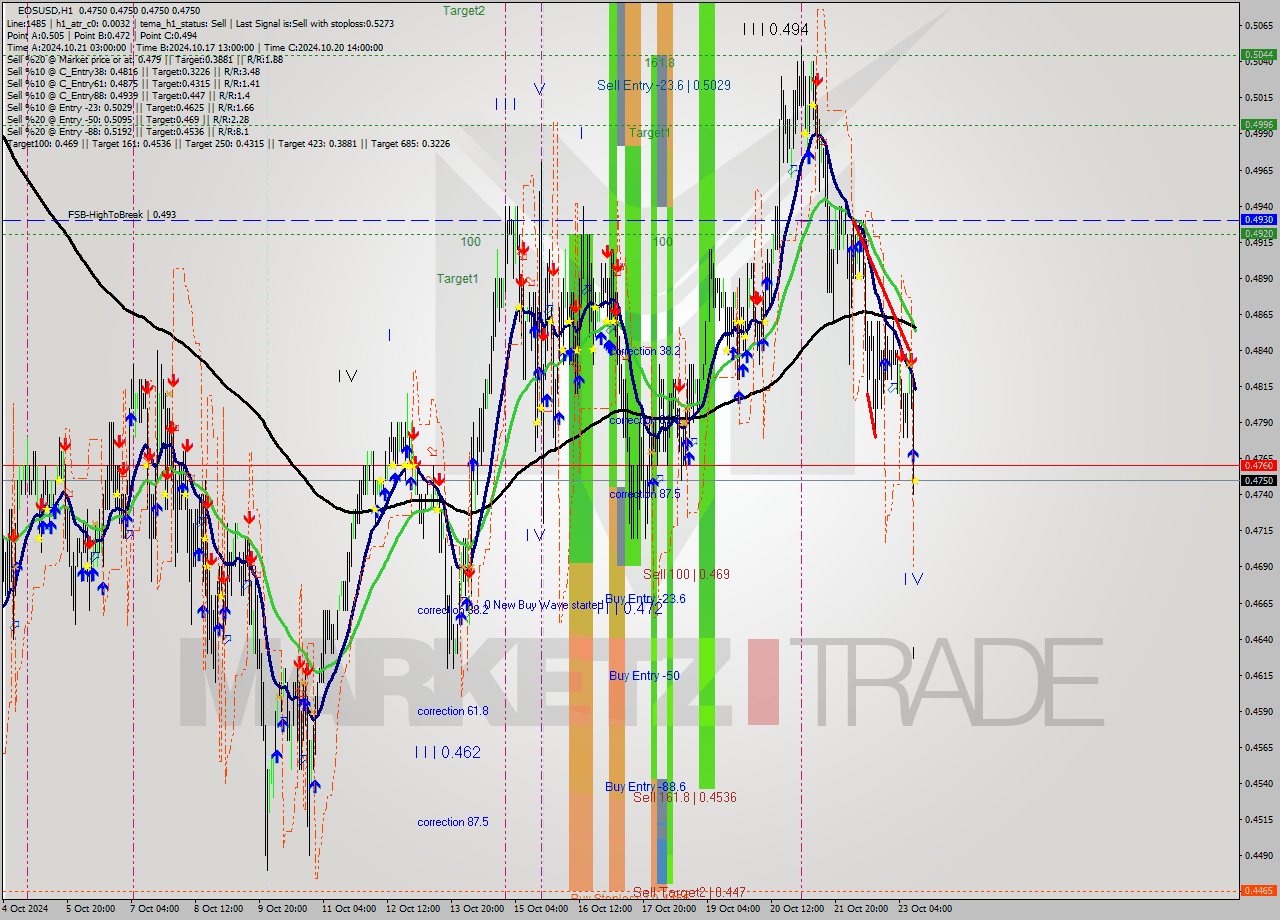The width and height of the screenshot is (1280, 920).
Task: Click the '9 Oct 20:00' time label
Action: [283, 909]
